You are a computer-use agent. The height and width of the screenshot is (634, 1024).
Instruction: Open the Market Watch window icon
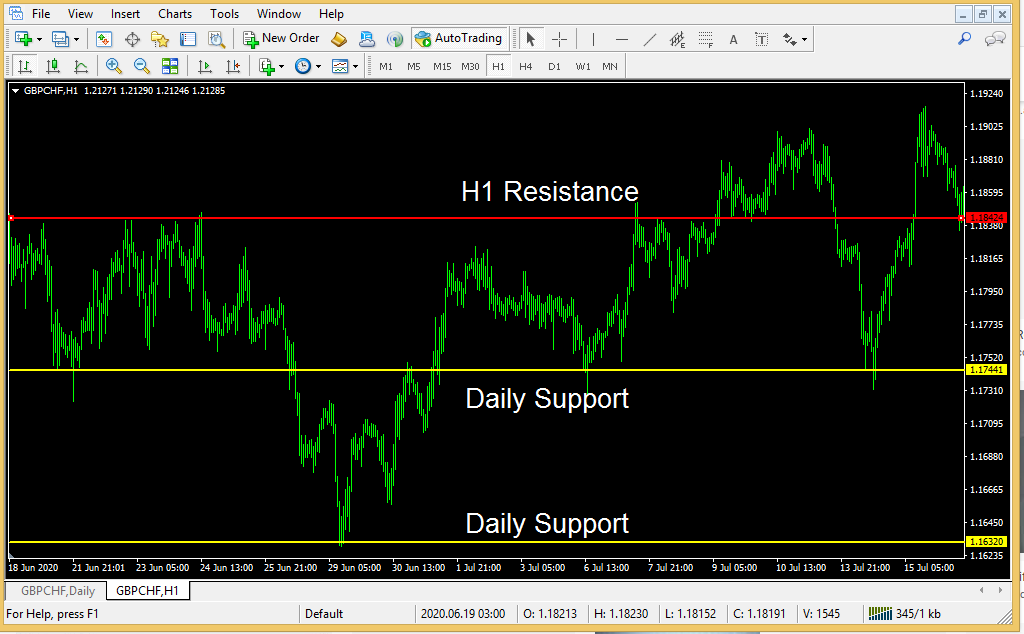[104, 39]
